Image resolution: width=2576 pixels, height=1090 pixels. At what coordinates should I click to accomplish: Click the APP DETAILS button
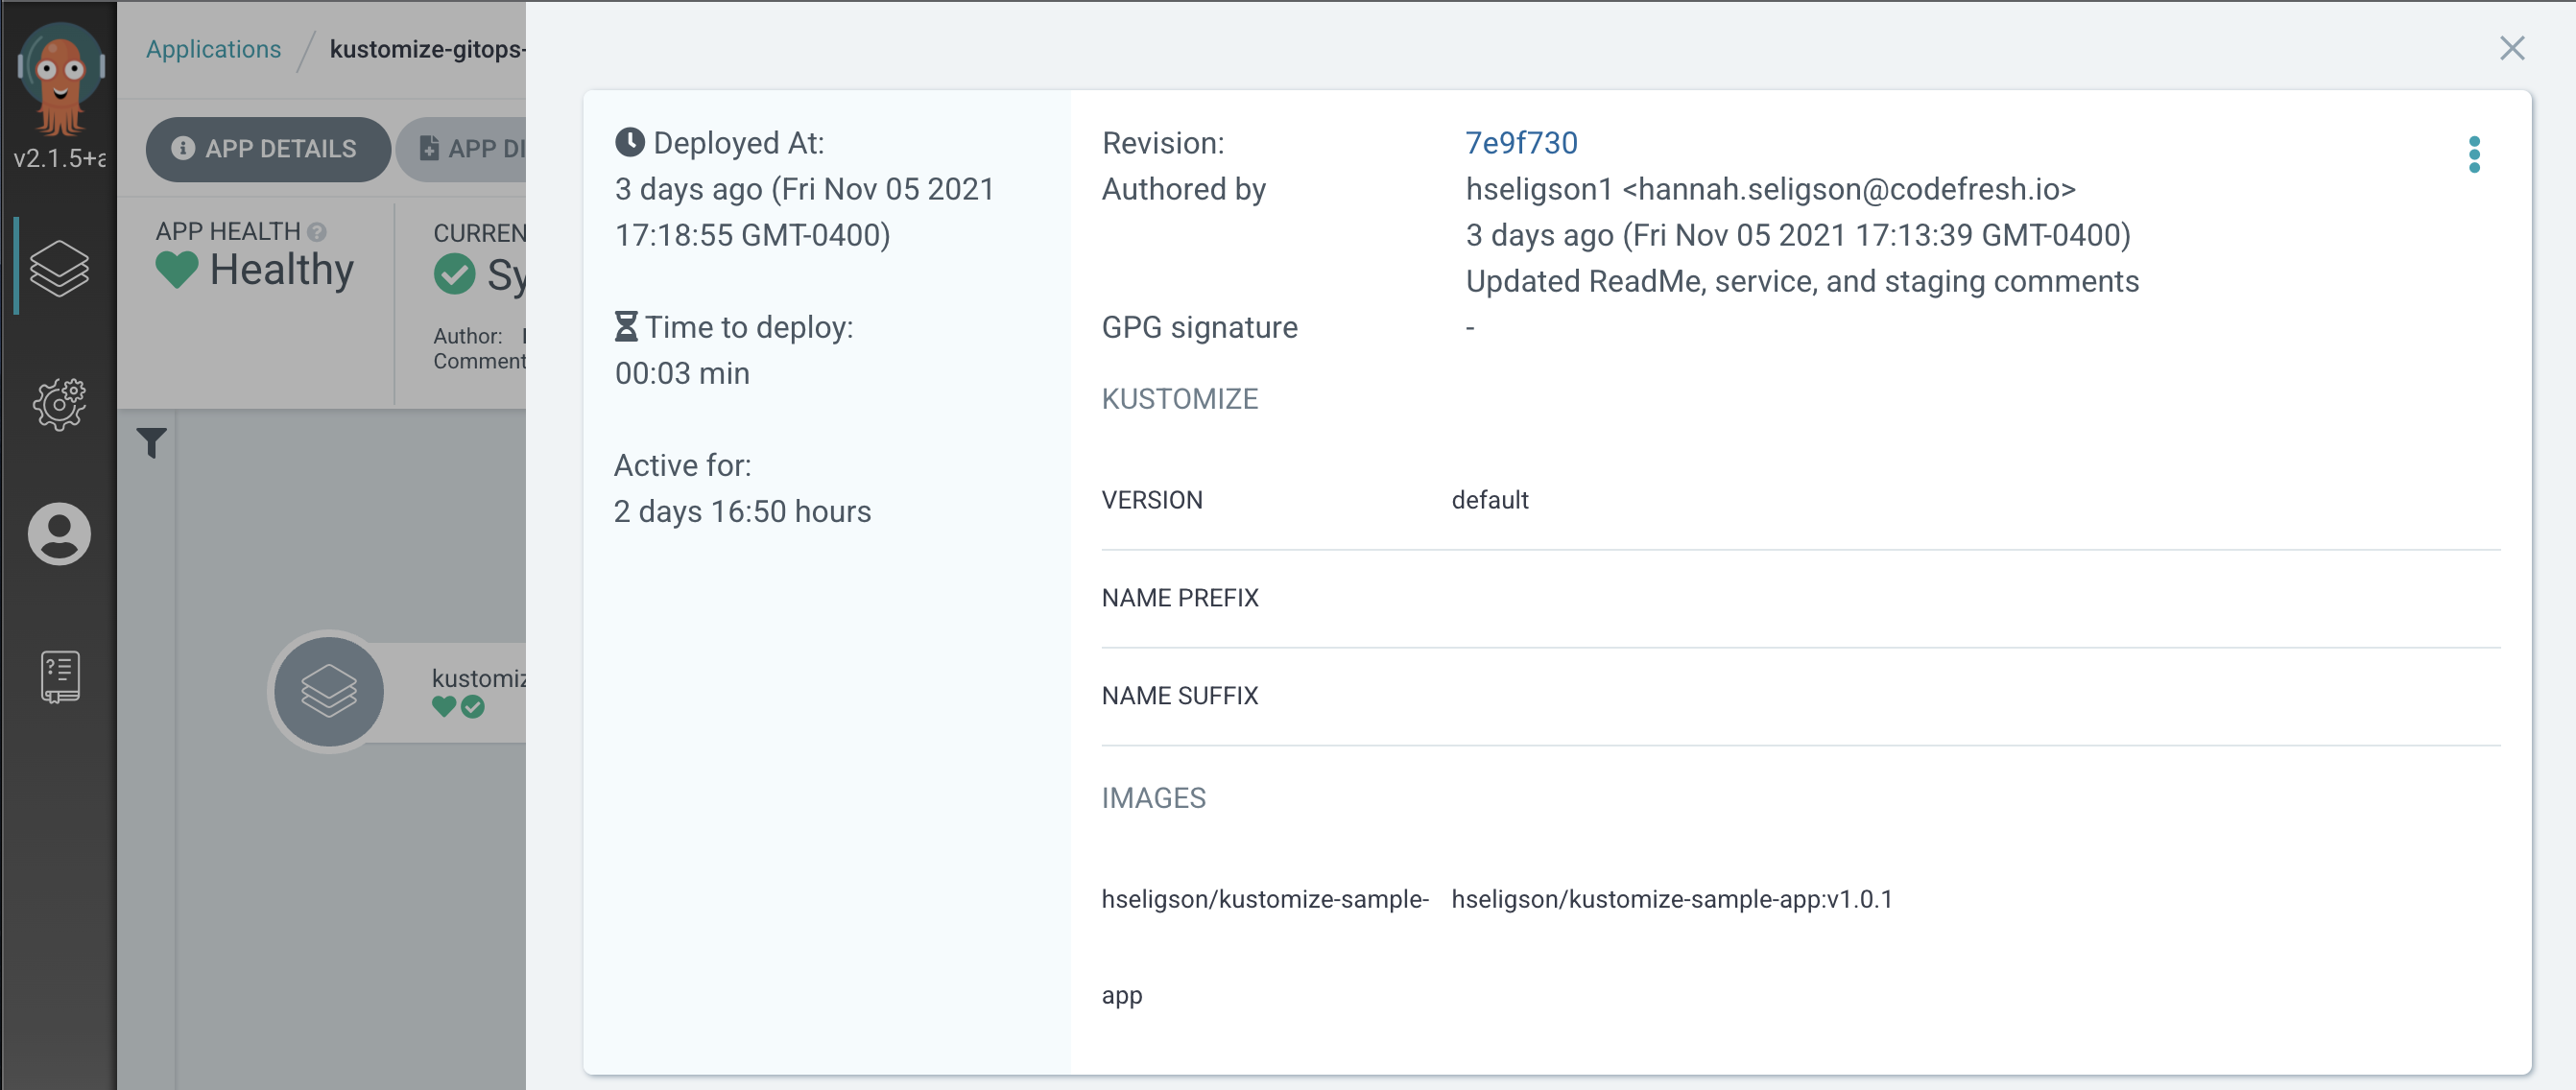[x=268, y=149]
